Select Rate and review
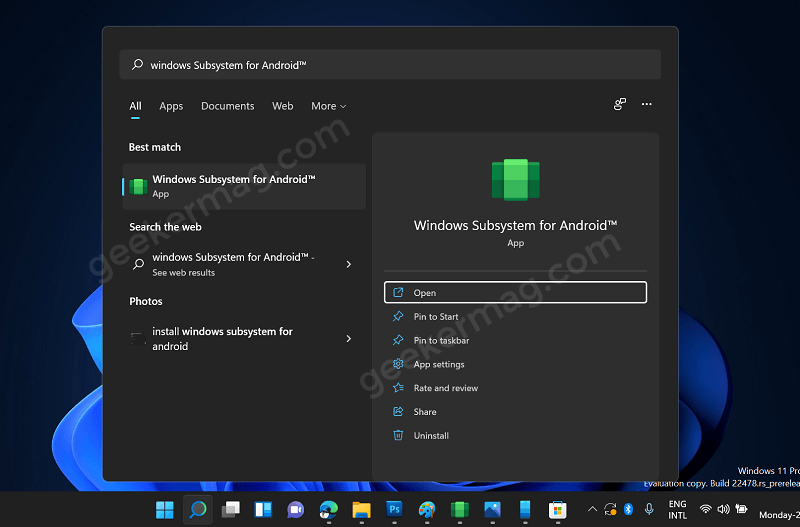The height and width of the screenshot is (527, 800). pos(515,388)
